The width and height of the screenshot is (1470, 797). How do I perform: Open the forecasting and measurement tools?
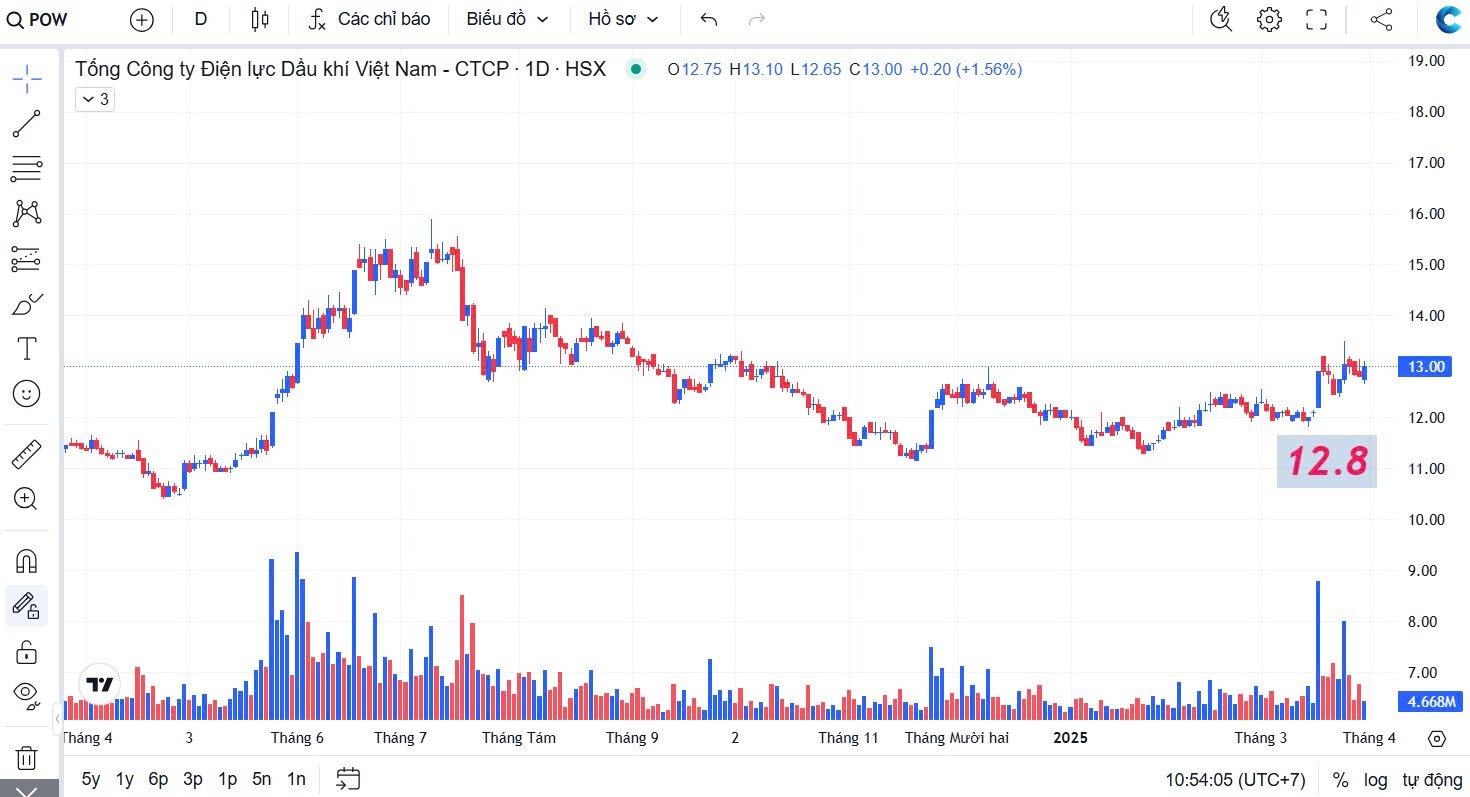click(27, 259)
